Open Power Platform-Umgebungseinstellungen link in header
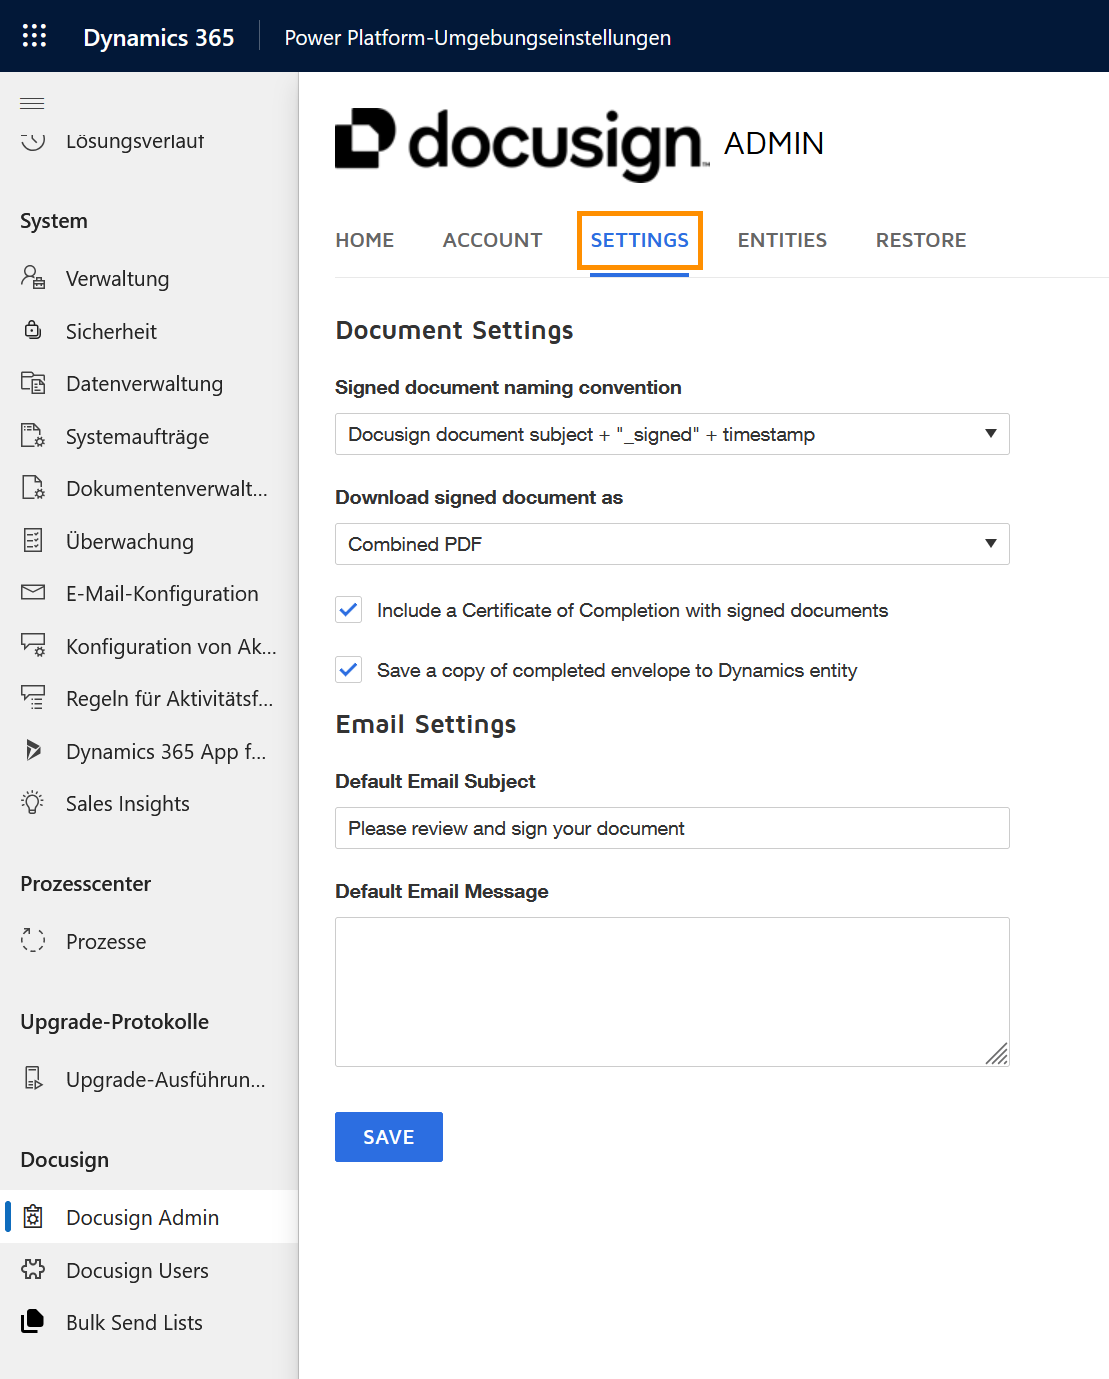The height and width of the screenshot is (1379, 1109). click(x=477, y=37)
